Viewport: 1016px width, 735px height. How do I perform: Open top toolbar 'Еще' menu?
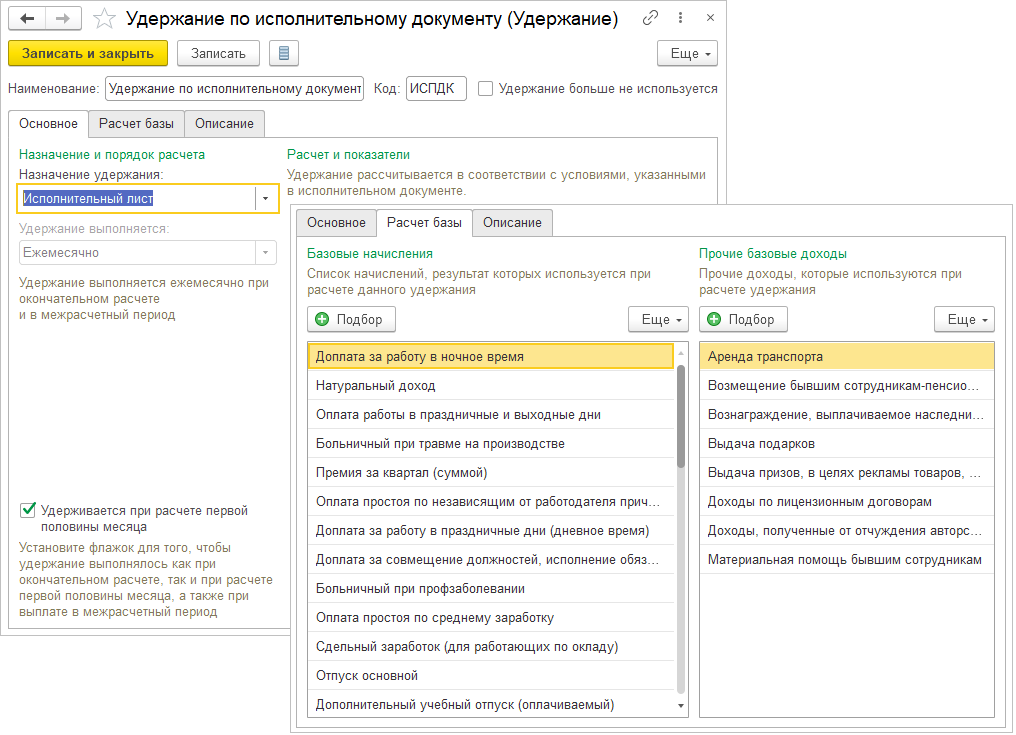coord(687,53)
